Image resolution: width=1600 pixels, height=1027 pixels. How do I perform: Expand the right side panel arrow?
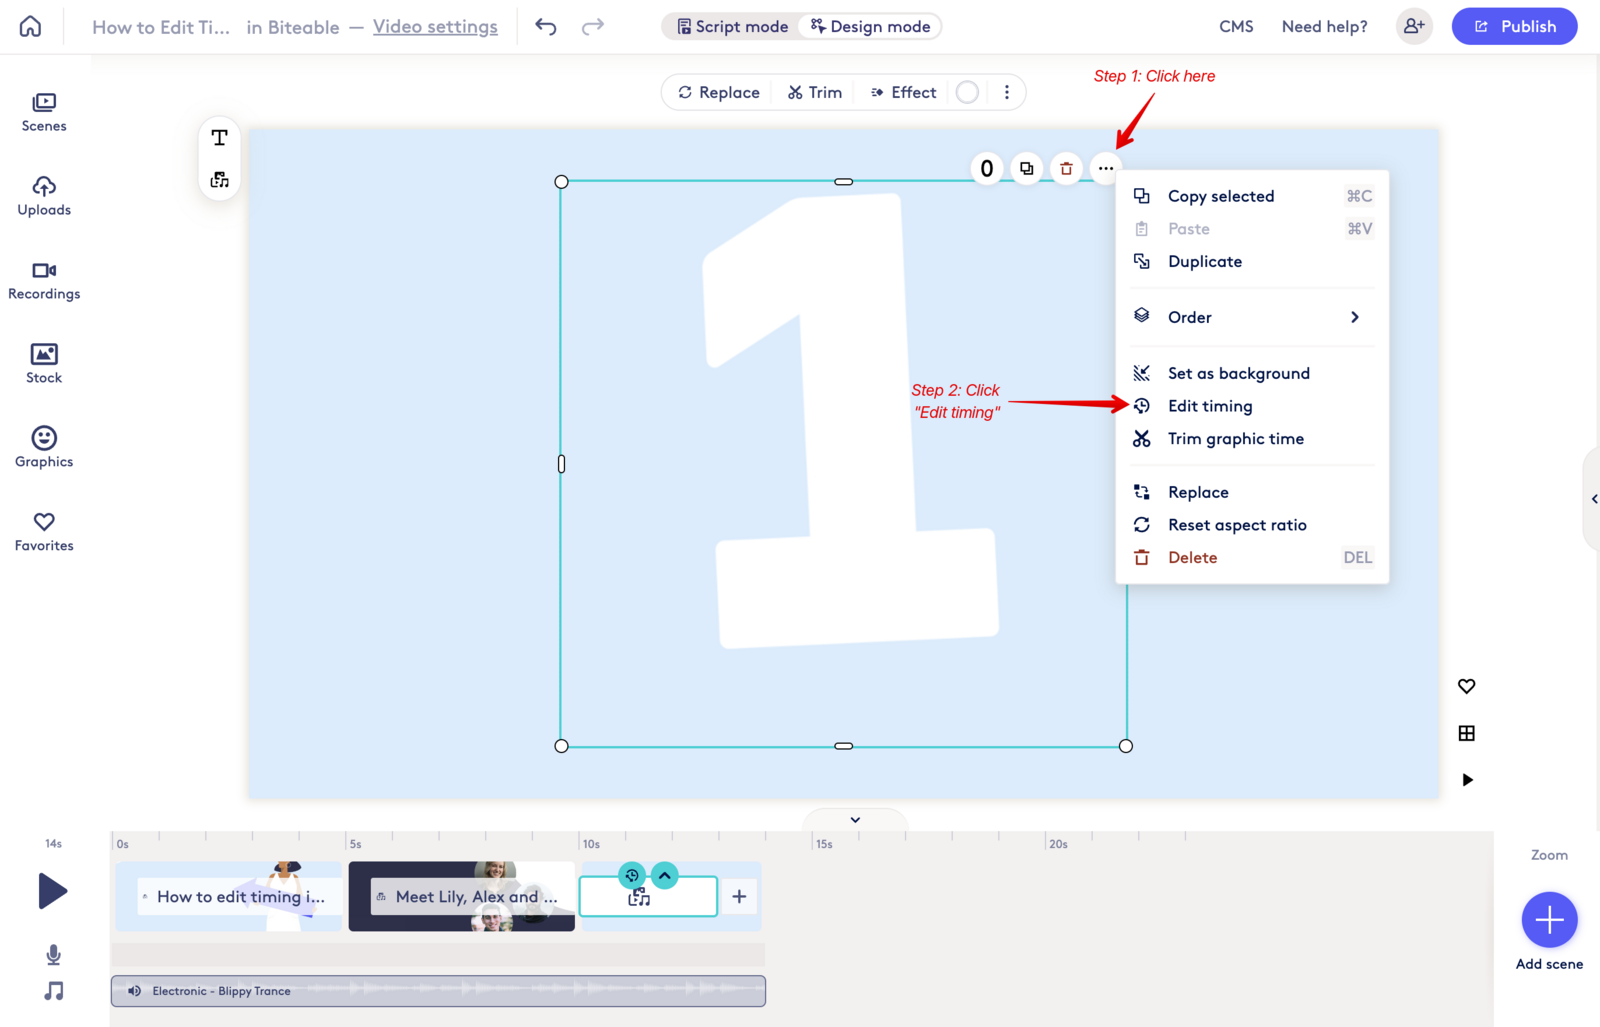tap(1593, 499)
